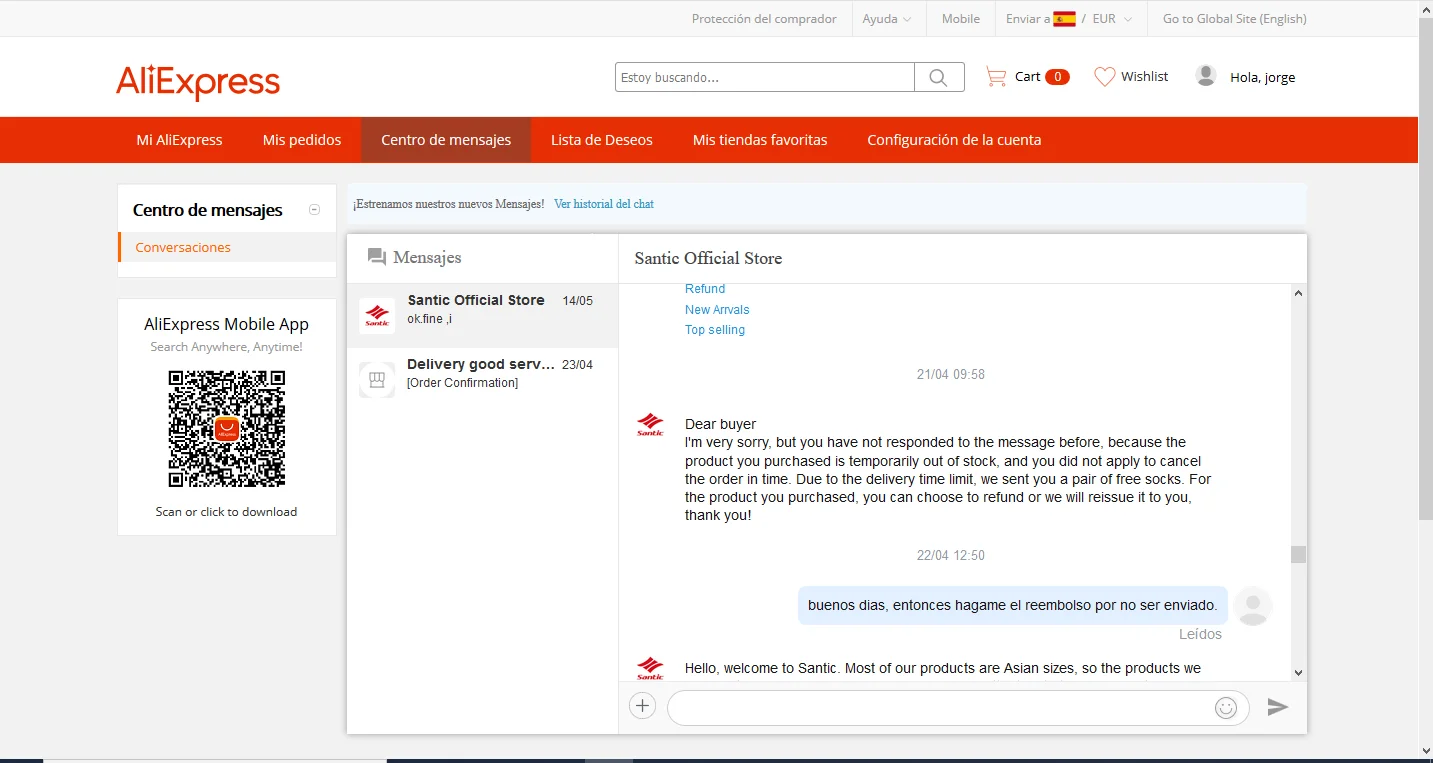The image size is (1433, 763).
Task: Open the Delivery good serv... conversation
Action: pos(482,380)
